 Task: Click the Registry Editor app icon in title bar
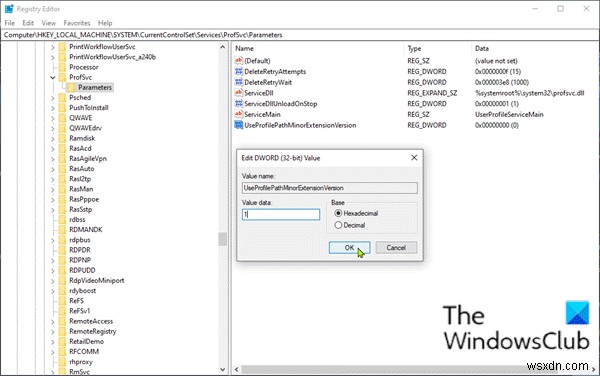[x=9, y=8]
